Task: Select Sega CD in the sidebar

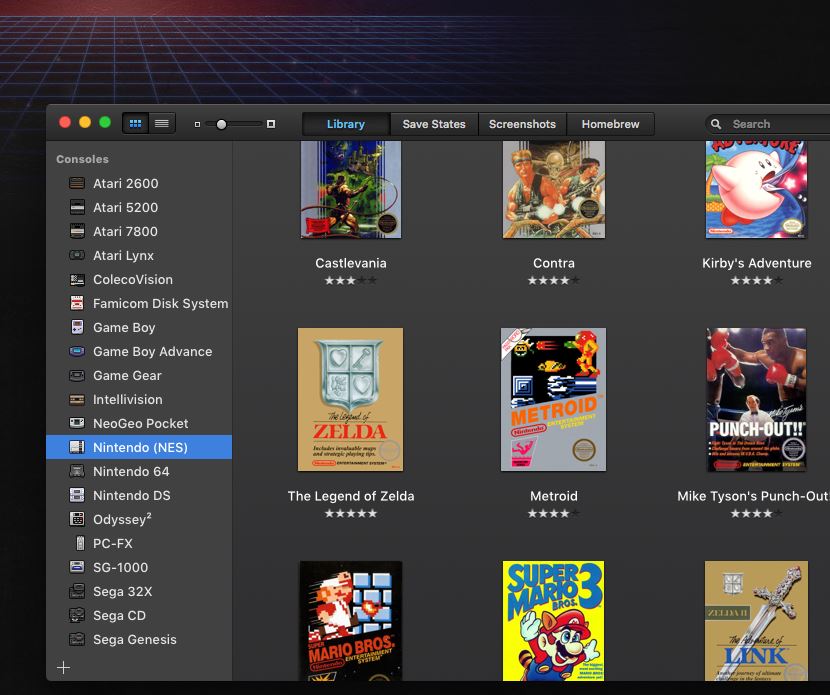Action: [139, 615]
